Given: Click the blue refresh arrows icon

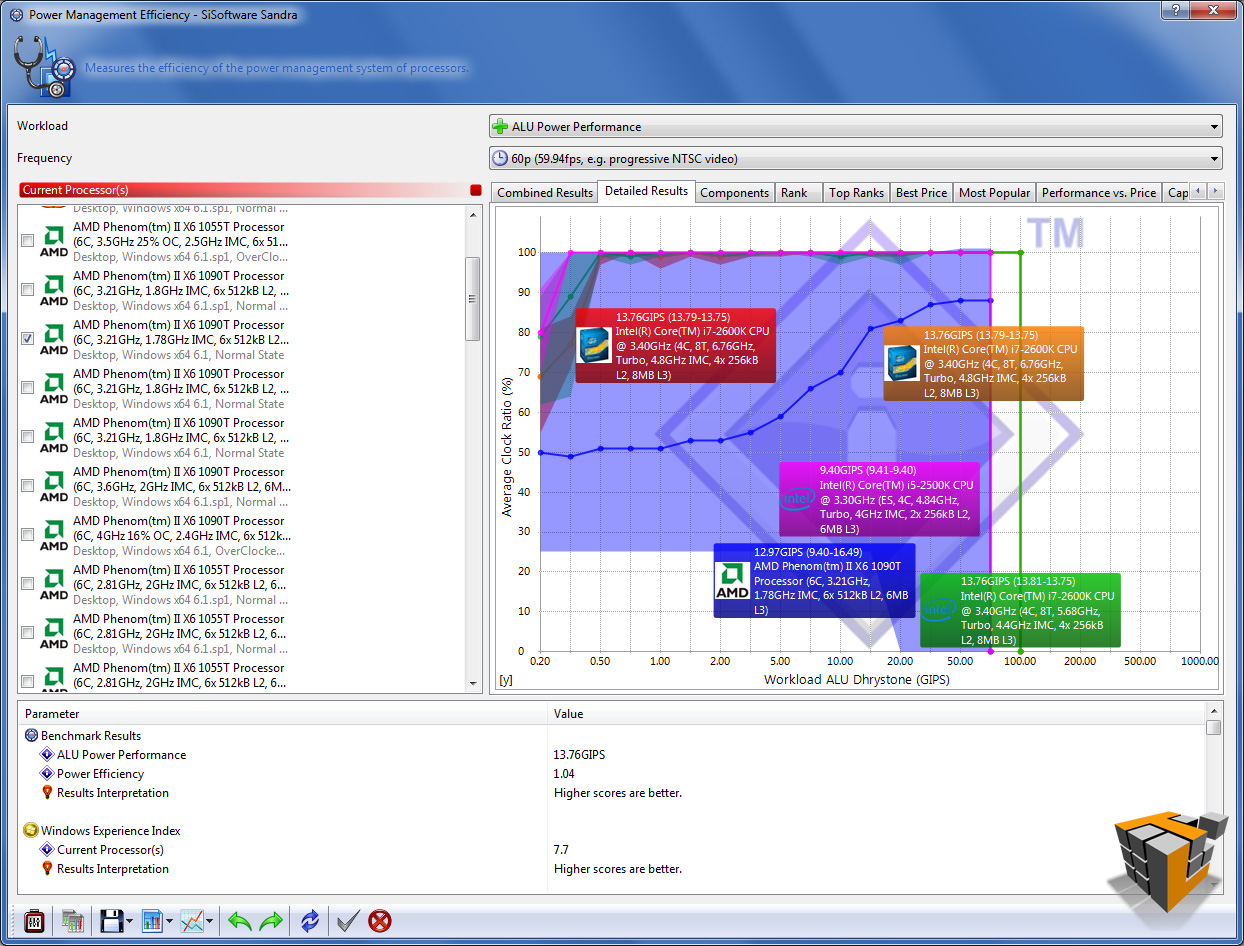Looking at the screenshot, I should pos(310,921).
